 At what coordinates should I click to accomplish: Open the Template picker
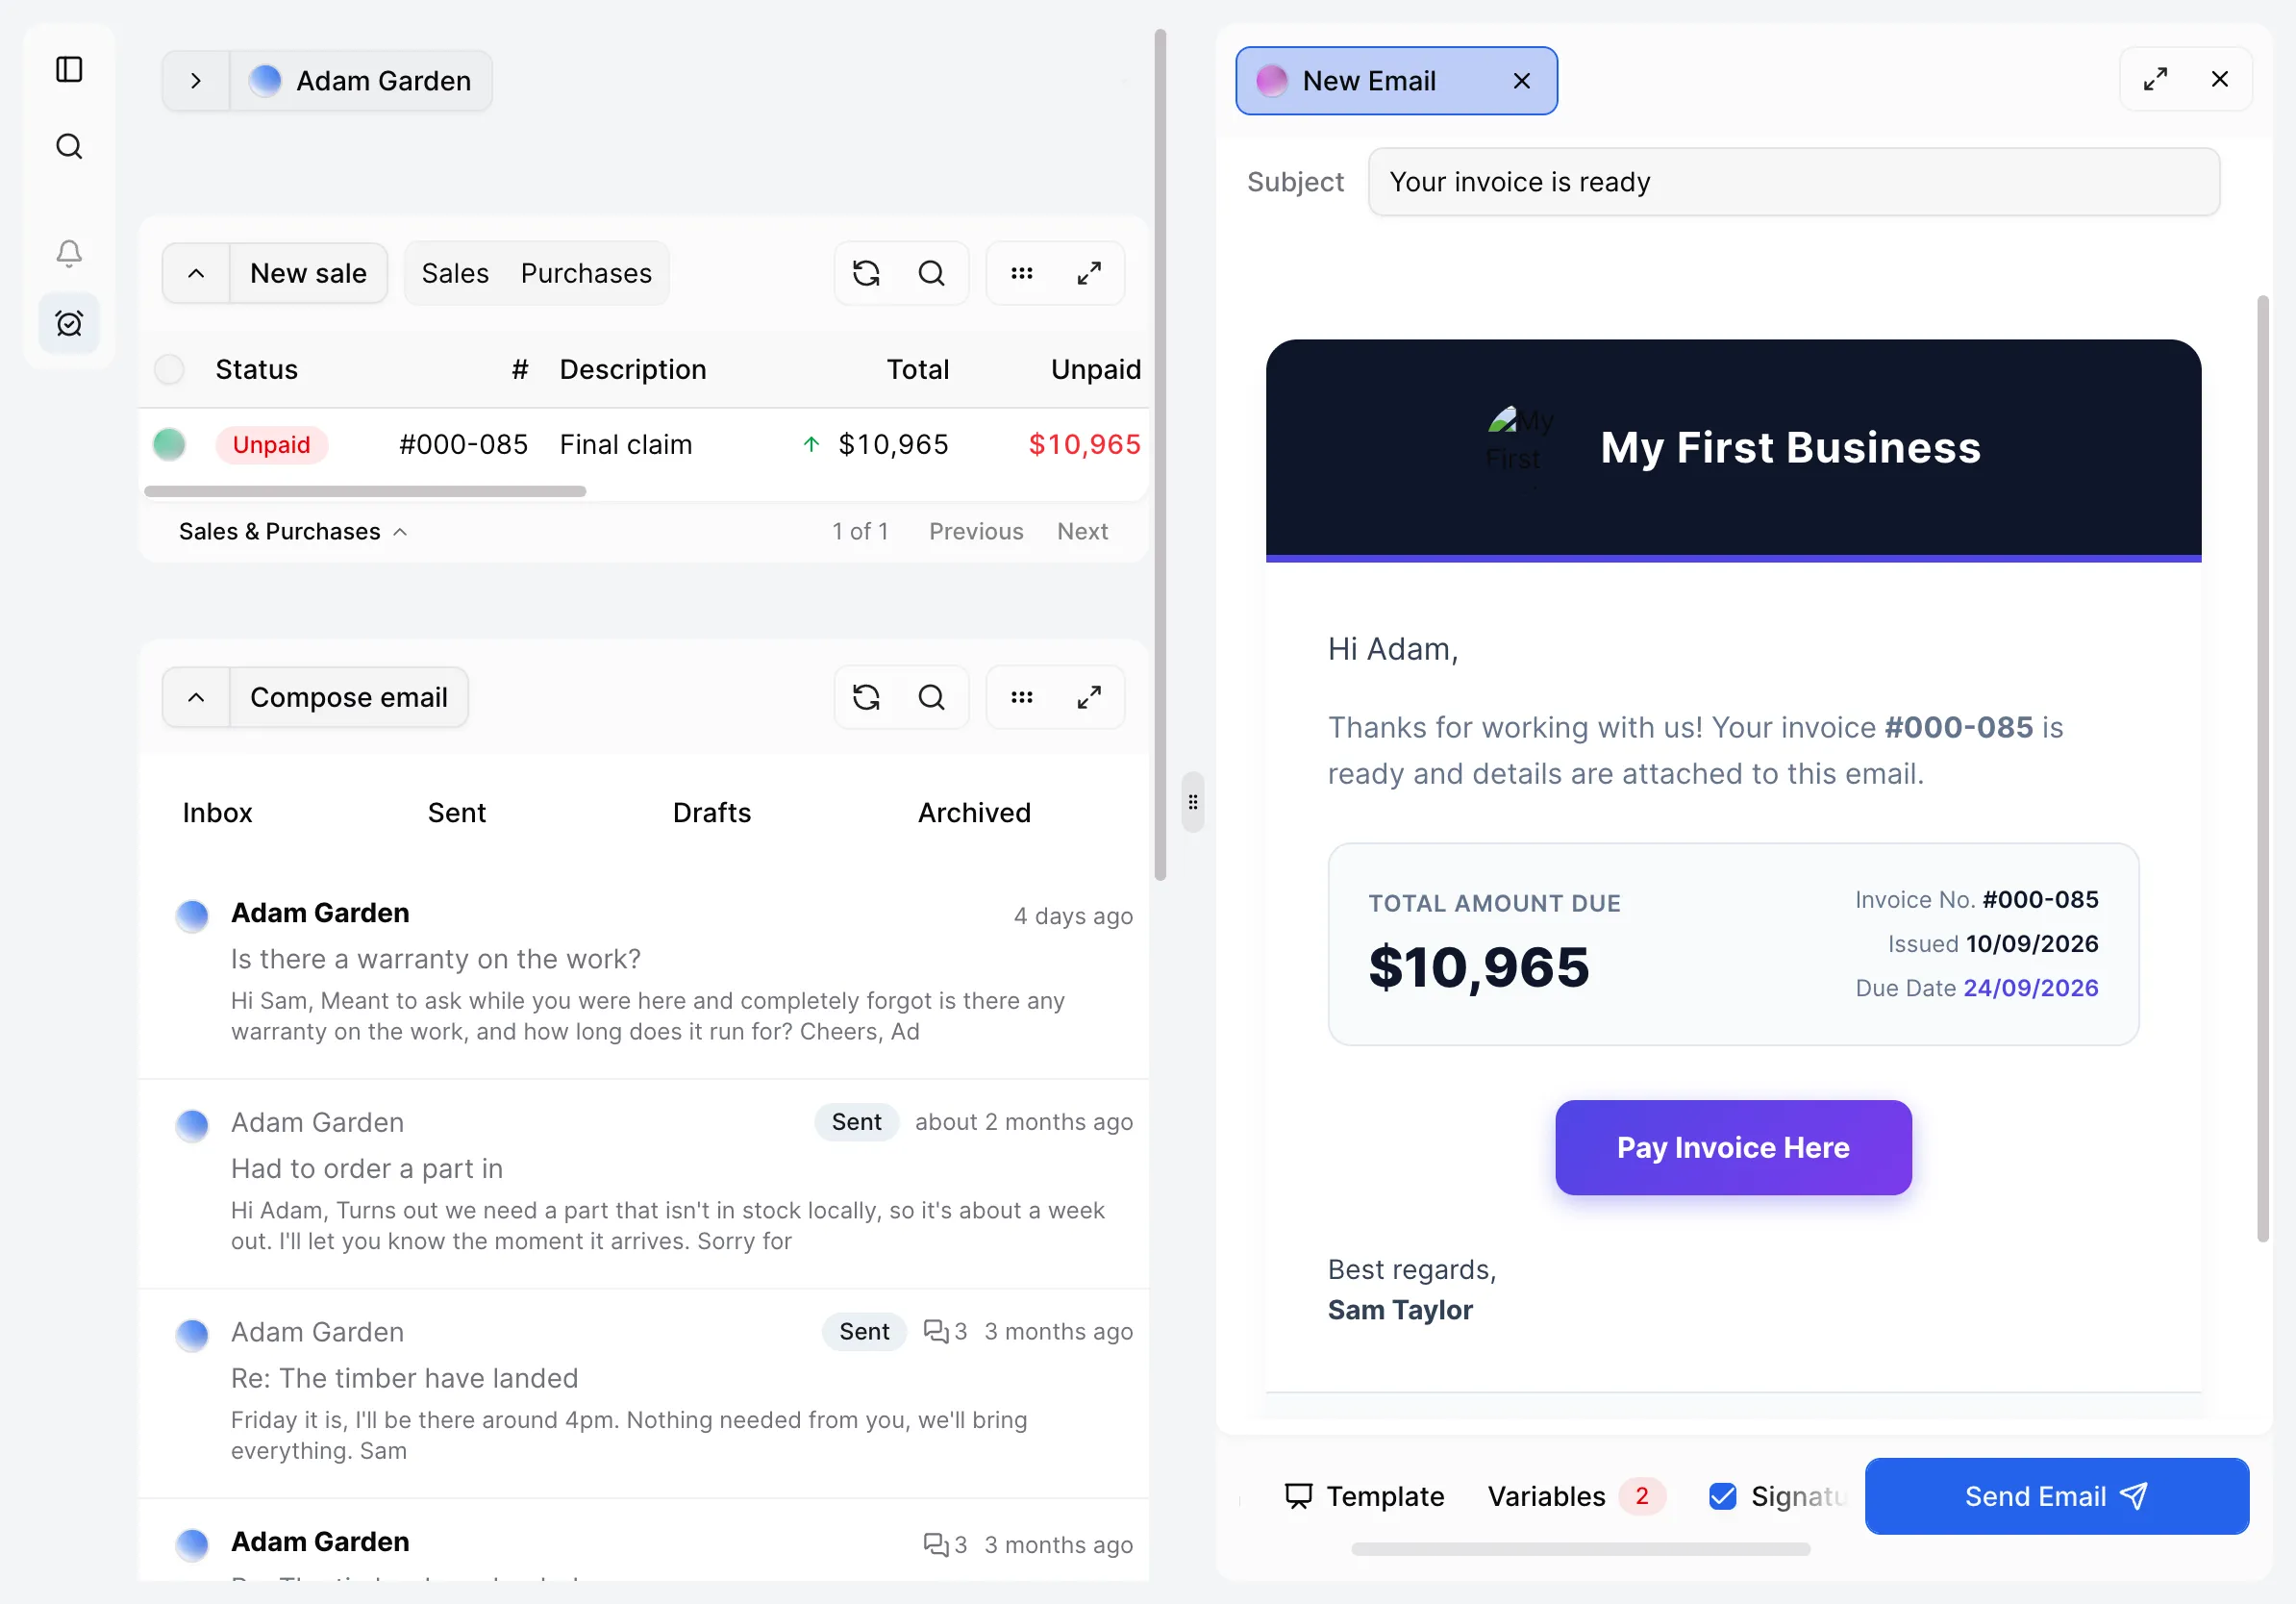[1364, 1496]
